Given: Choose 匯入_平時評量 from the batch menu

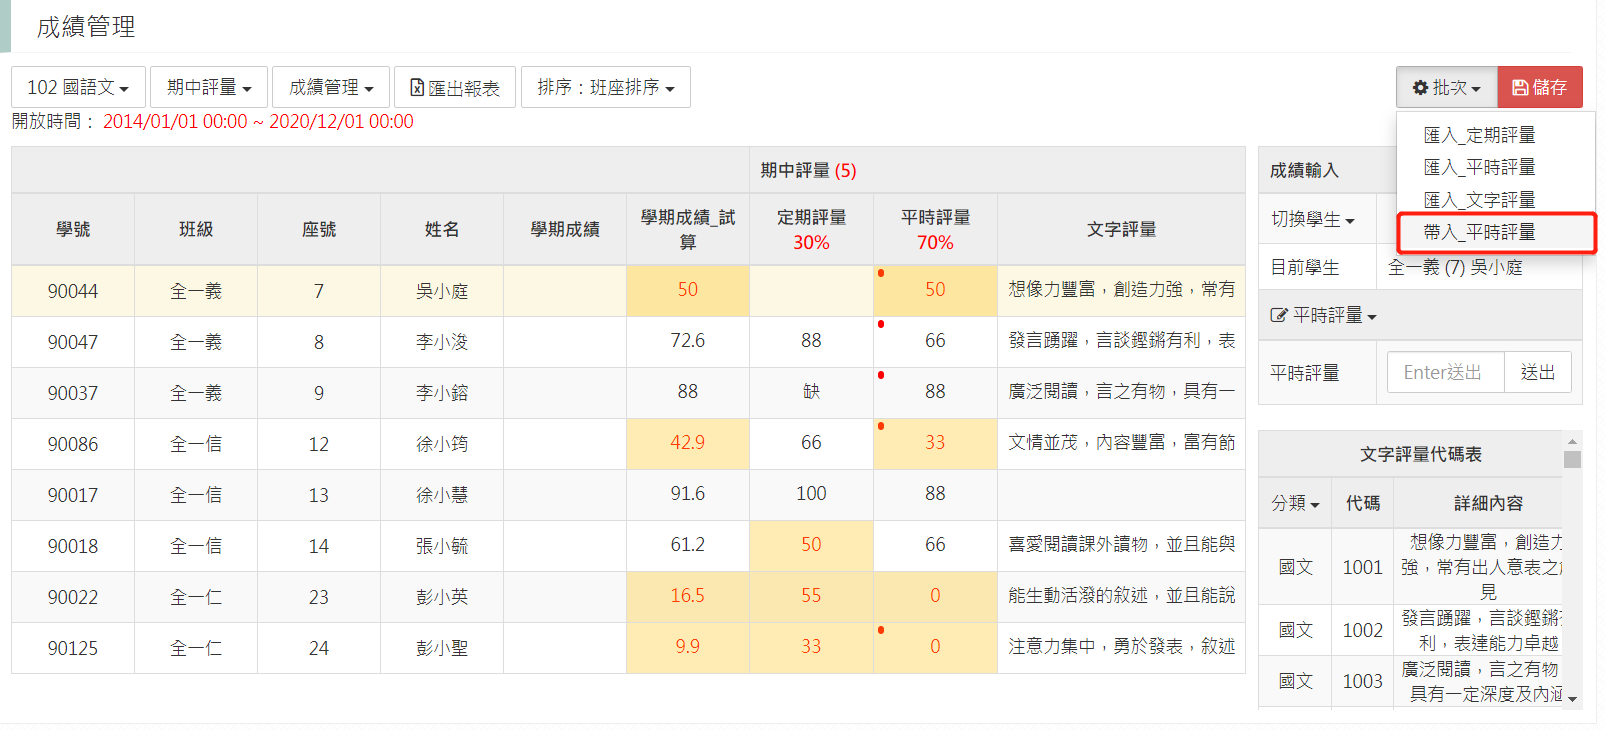Looking at the screenshot, I should (x=1479, y=167).
